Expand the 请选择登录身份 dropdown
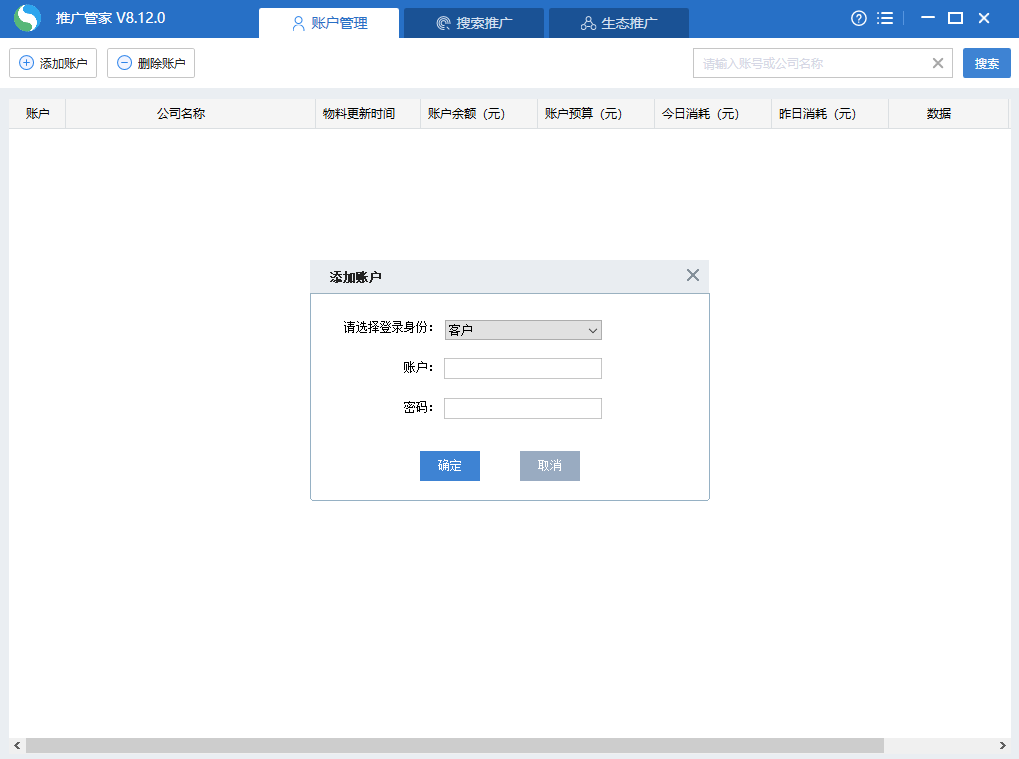Screen dimensions: 1019x759 coord(523,330)
